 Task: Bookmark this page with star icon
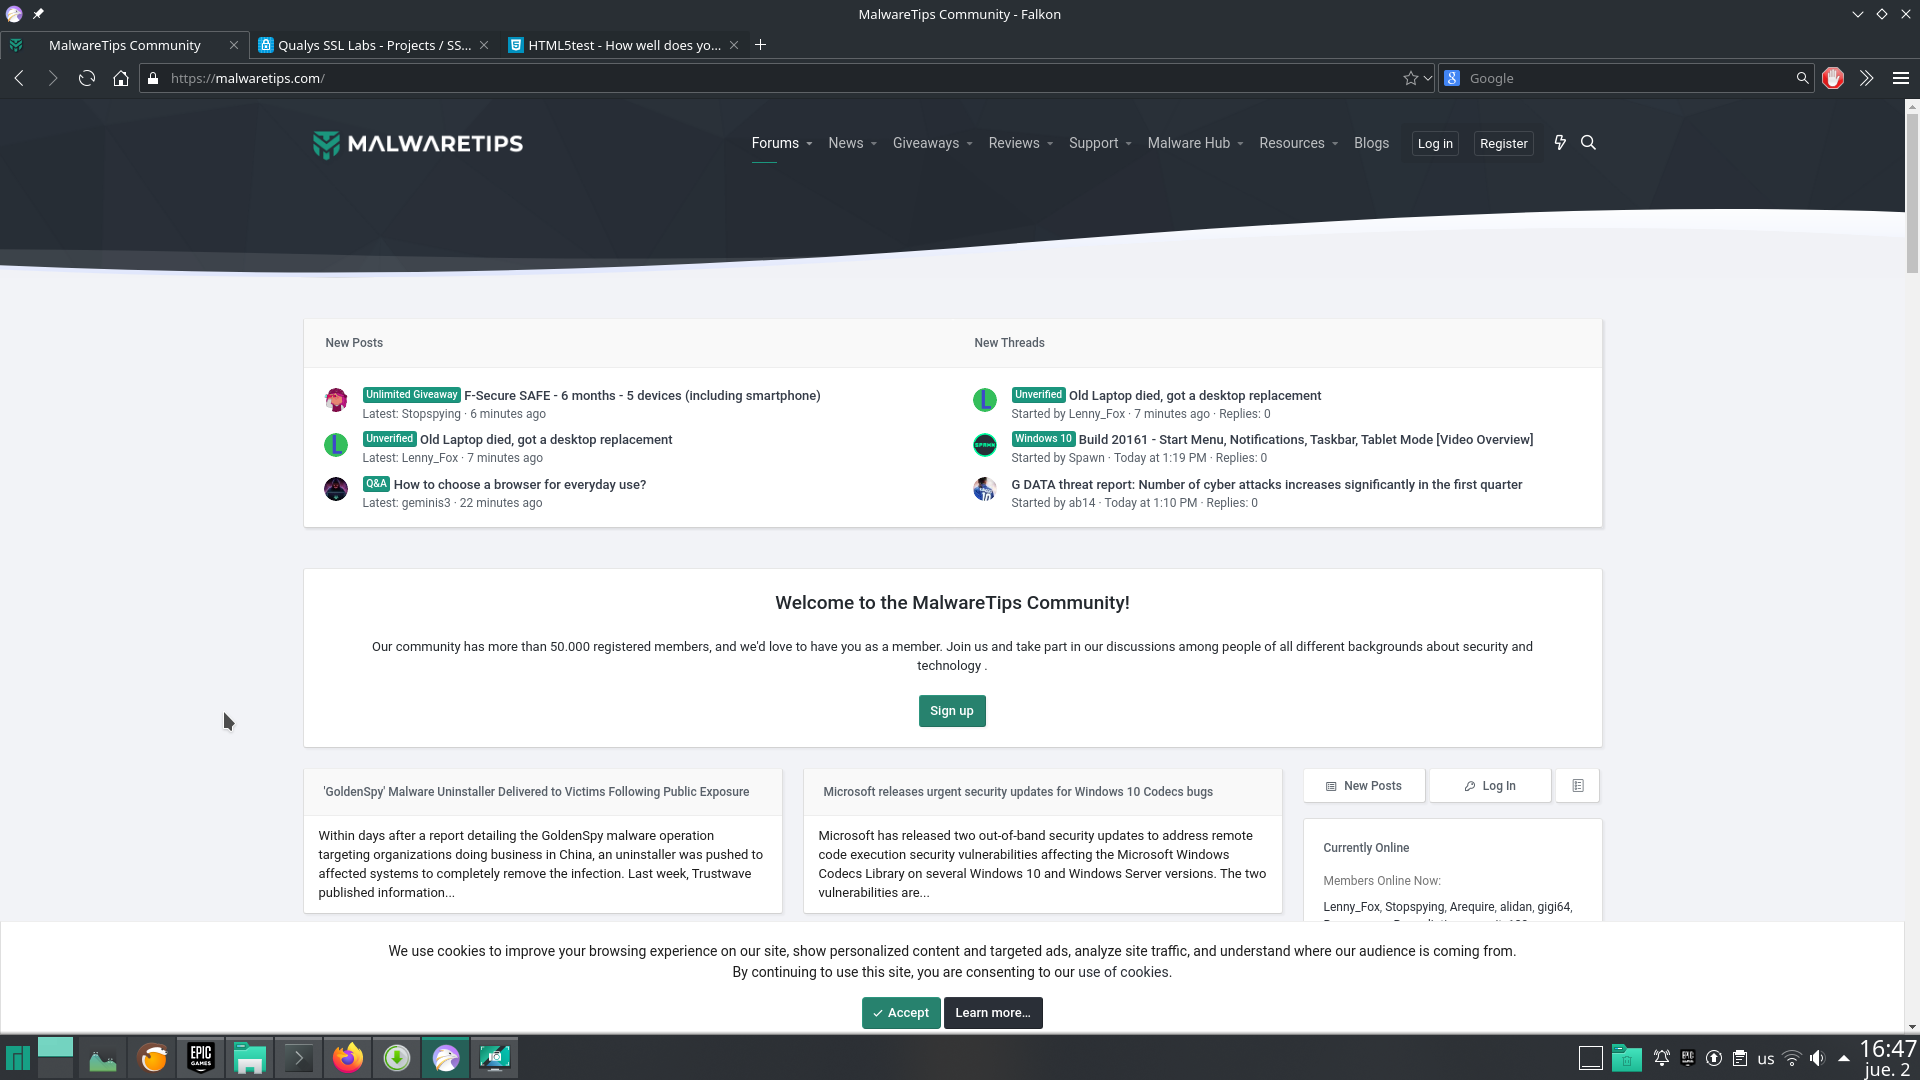tap(1410, 78)
